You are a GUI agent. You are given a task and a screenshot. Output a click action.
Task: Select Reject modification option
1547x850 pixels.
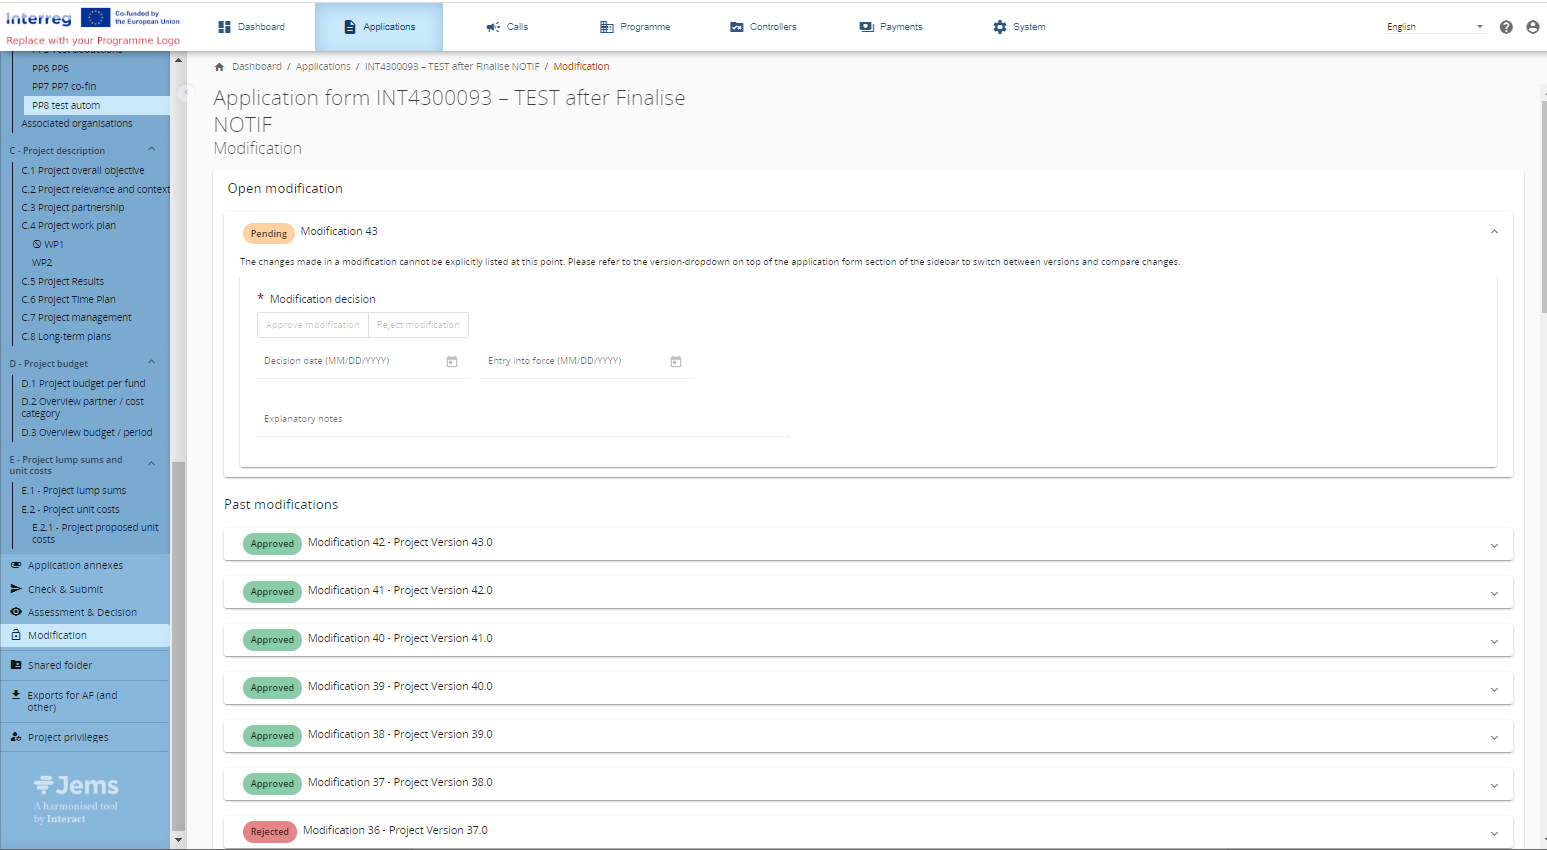point(418,325)
